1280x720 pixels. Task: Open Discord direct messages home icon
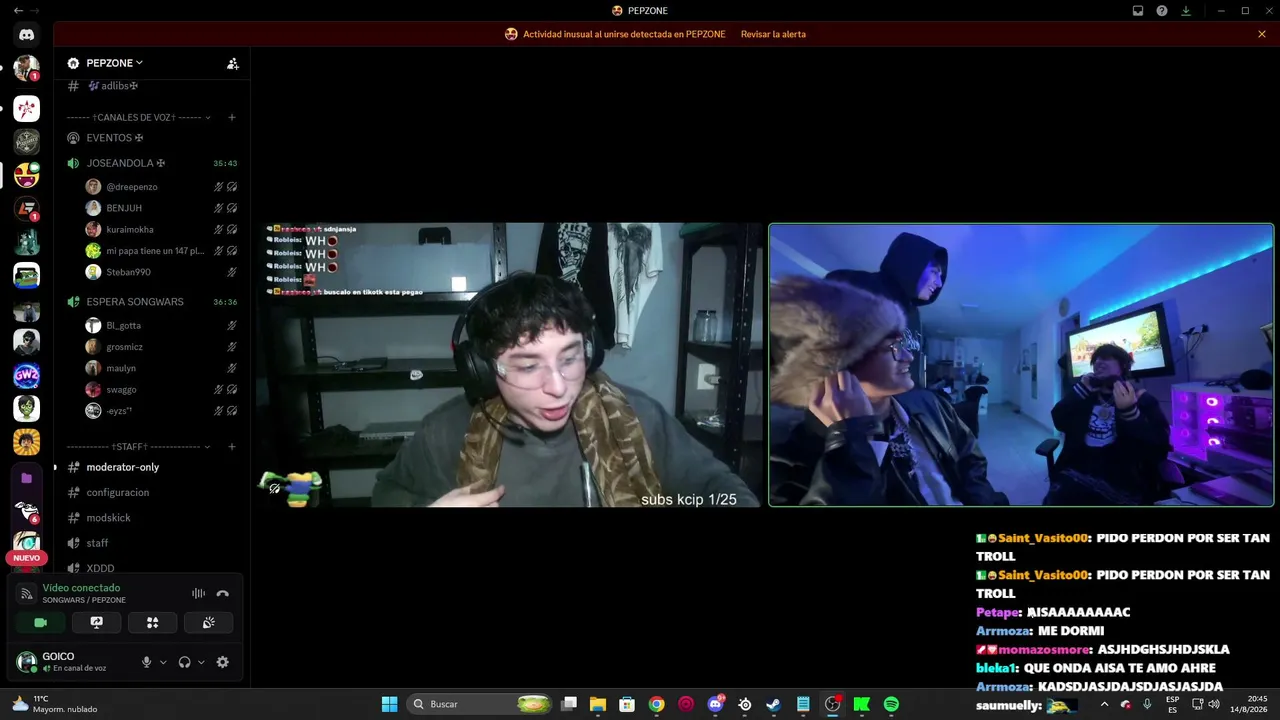click(x=27, y=35)
